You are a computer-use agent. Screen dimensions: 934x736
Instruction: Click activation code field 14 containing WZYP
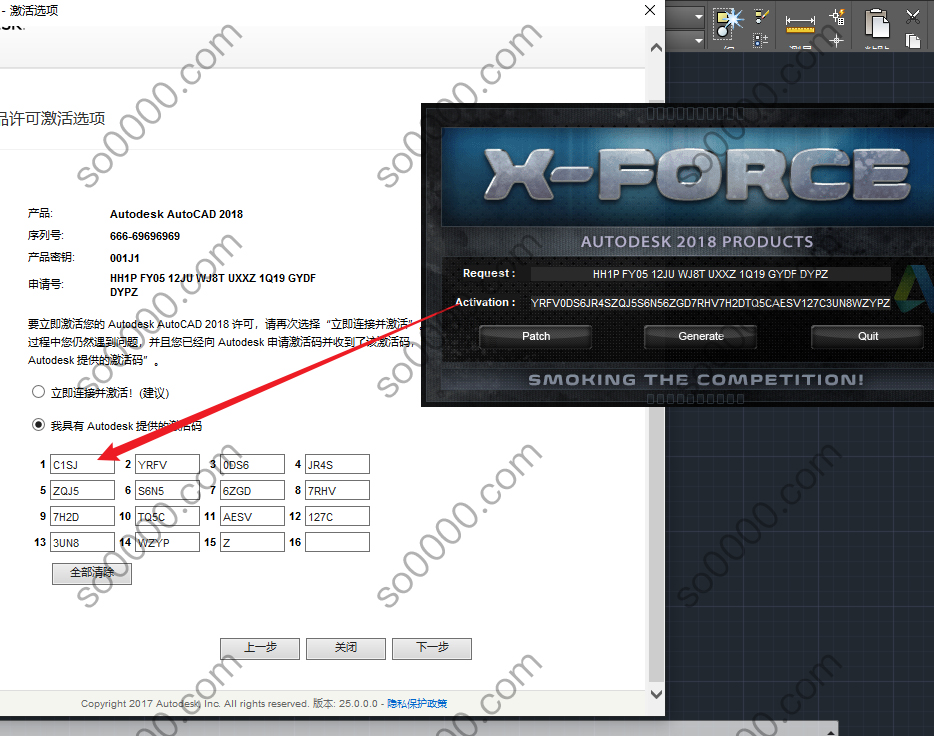(x=167, y=542)
